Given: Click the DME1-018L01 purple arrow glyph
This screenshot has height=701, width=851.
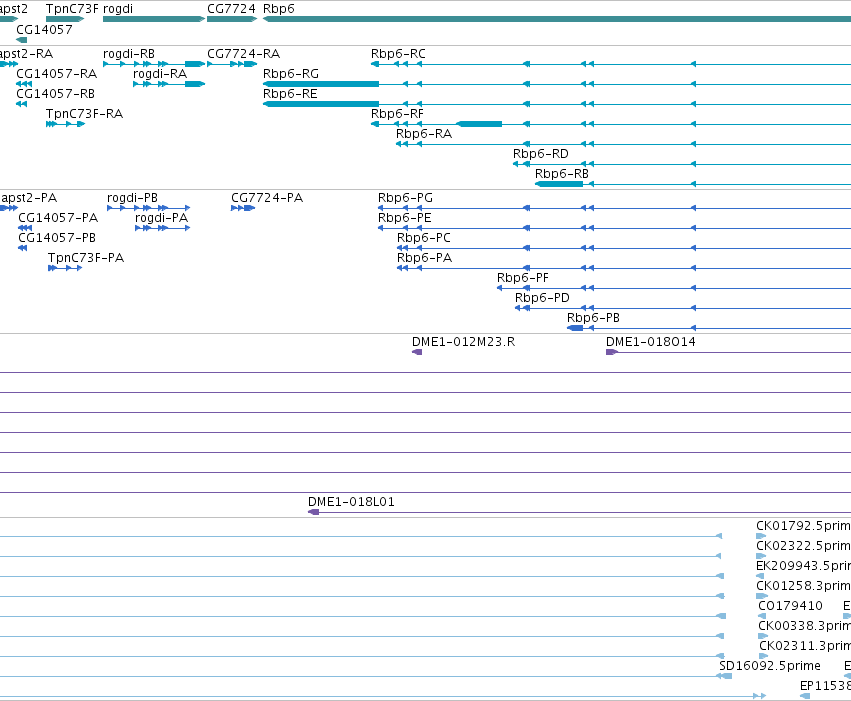Looking at the screenshot, I should coord(313,512).
